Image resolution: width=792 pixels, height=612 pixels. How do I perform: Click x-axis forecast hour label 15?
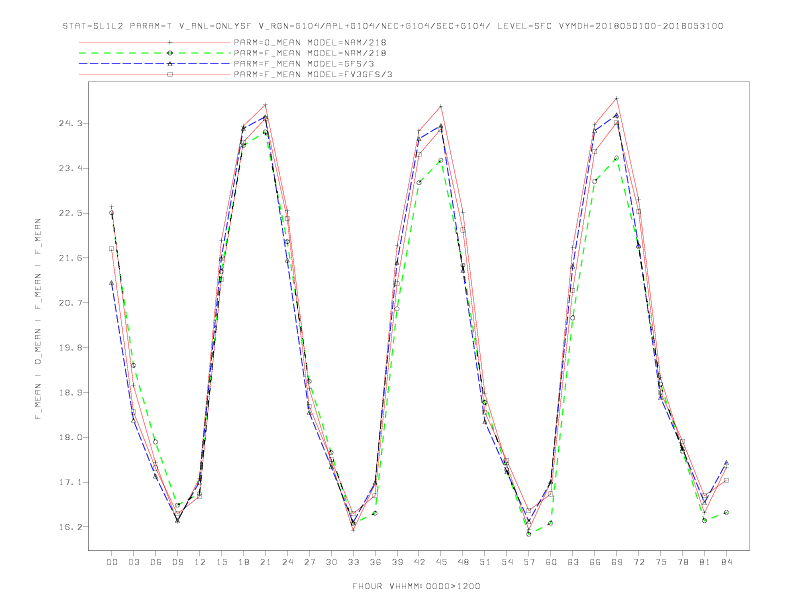coord(221,562)
